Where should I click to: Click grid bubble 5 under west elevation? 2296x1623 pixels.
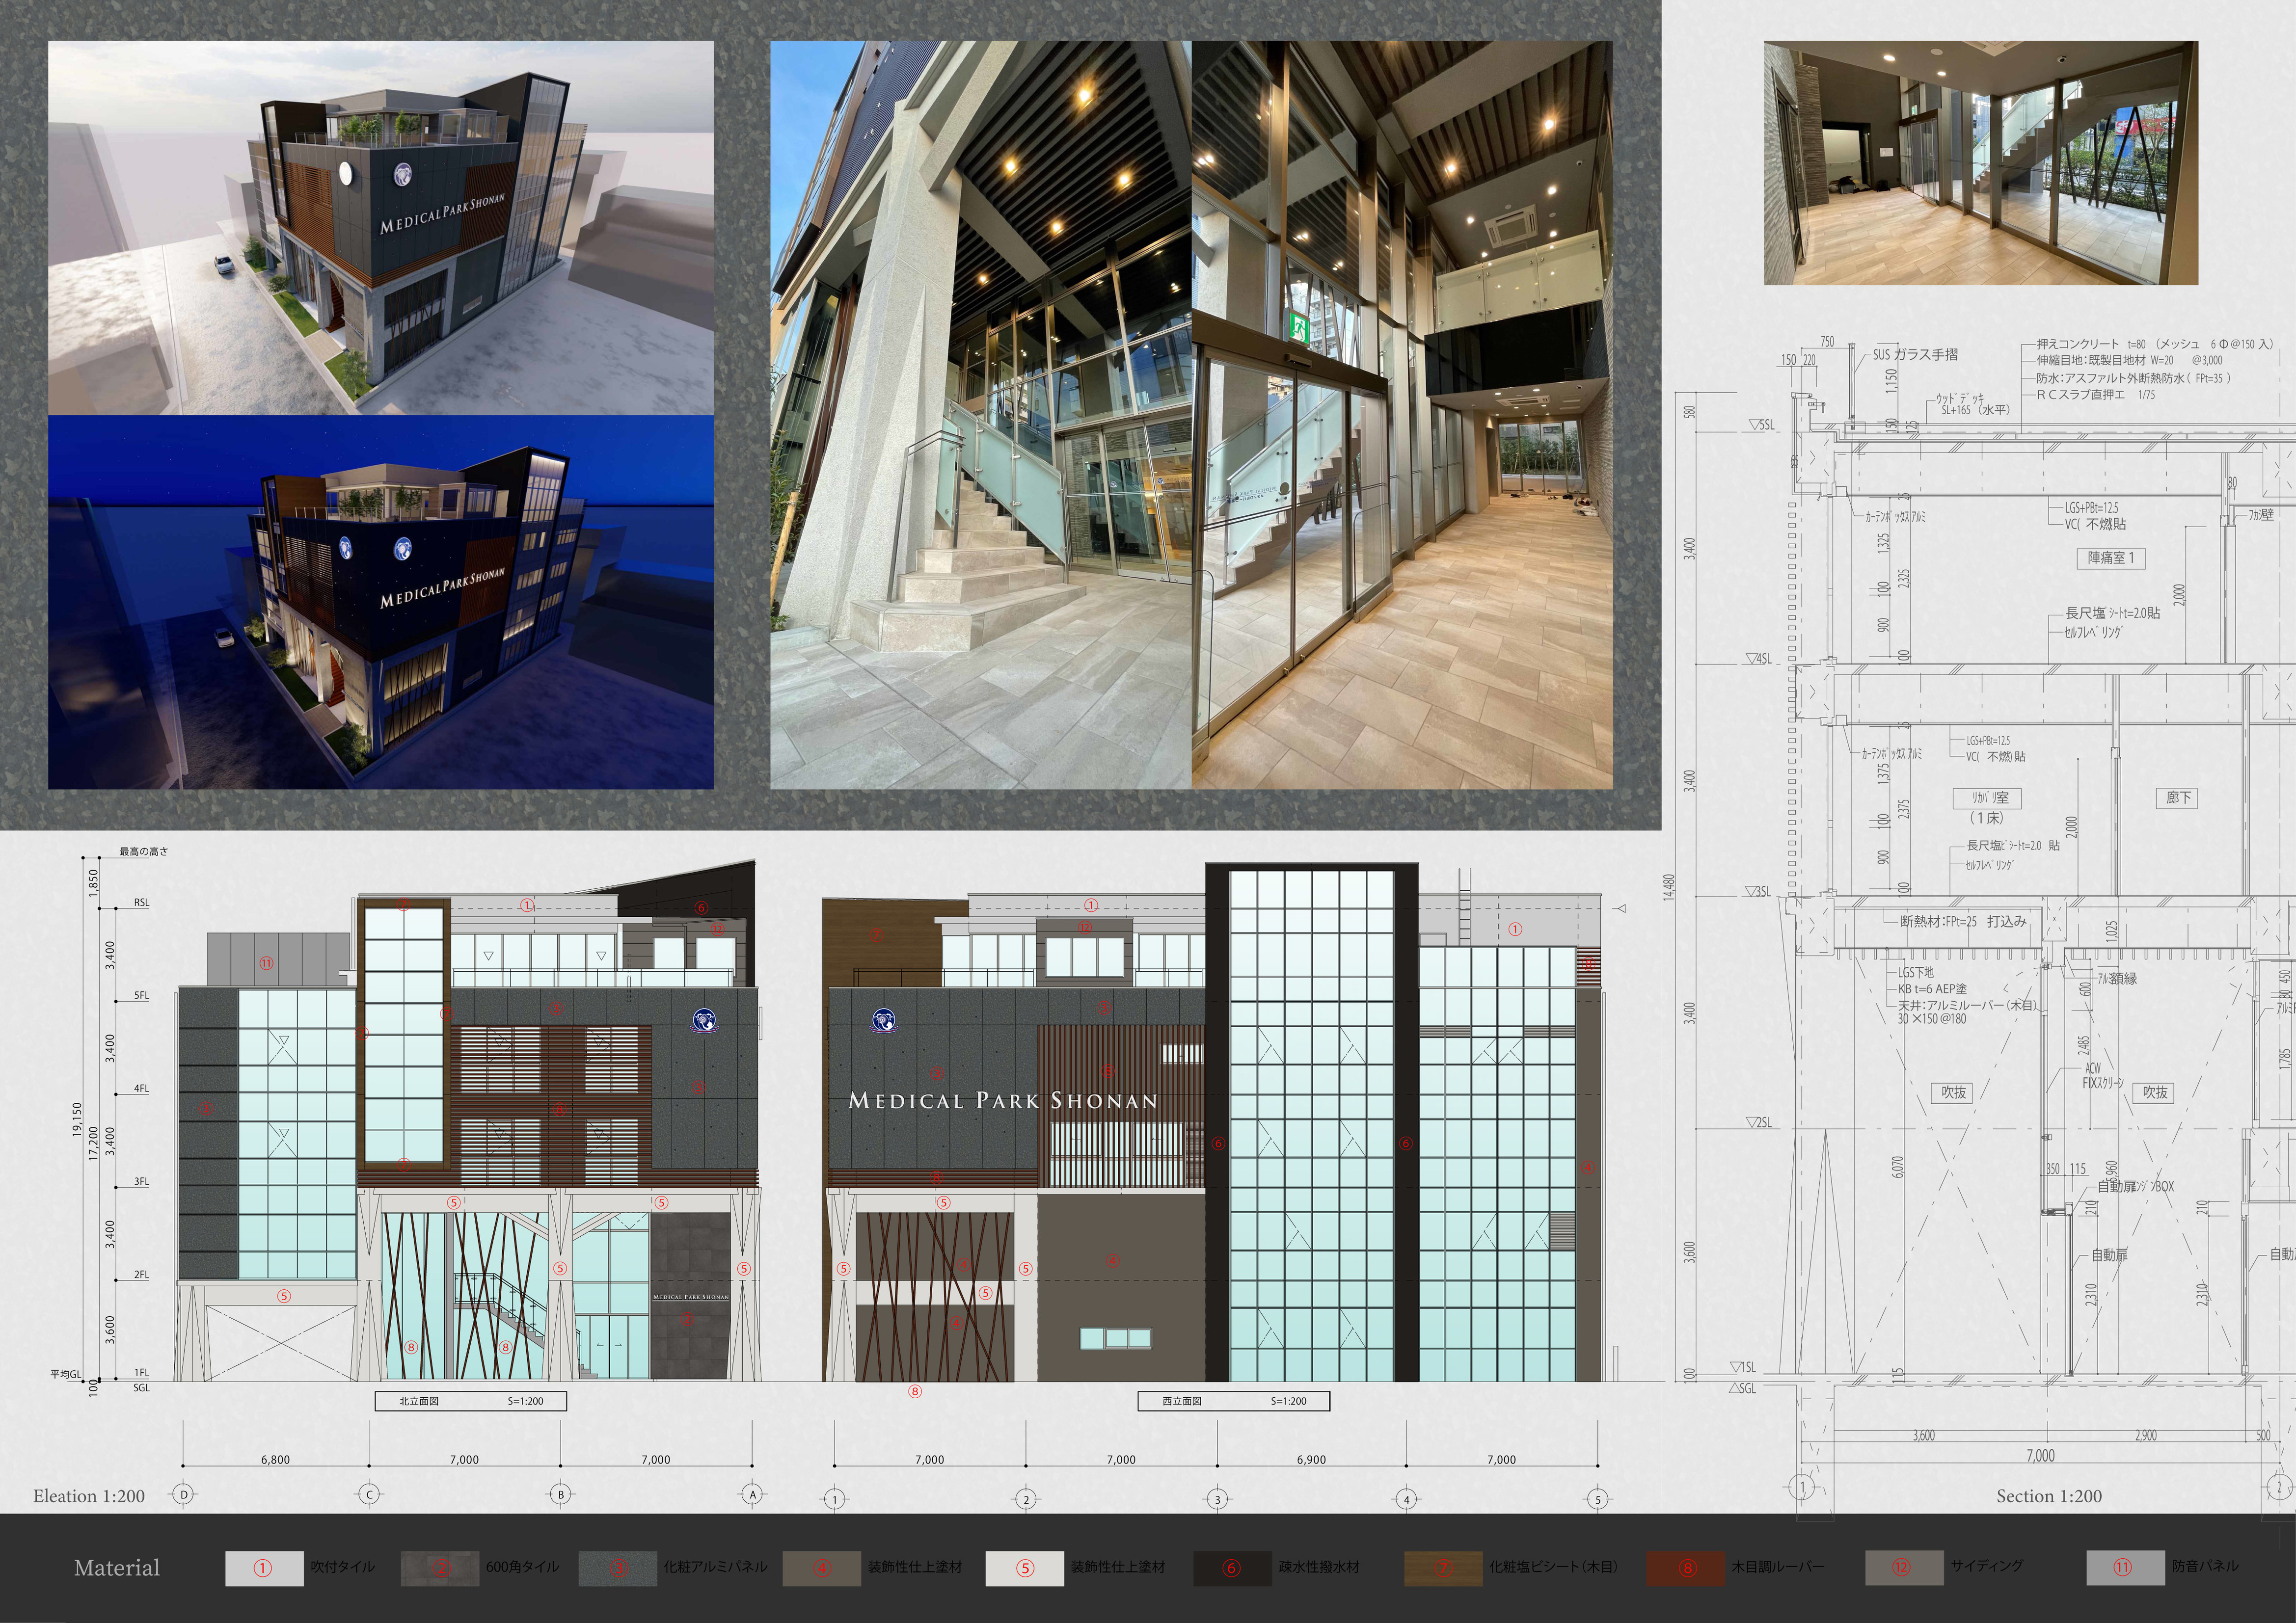pos(1598,1500)
